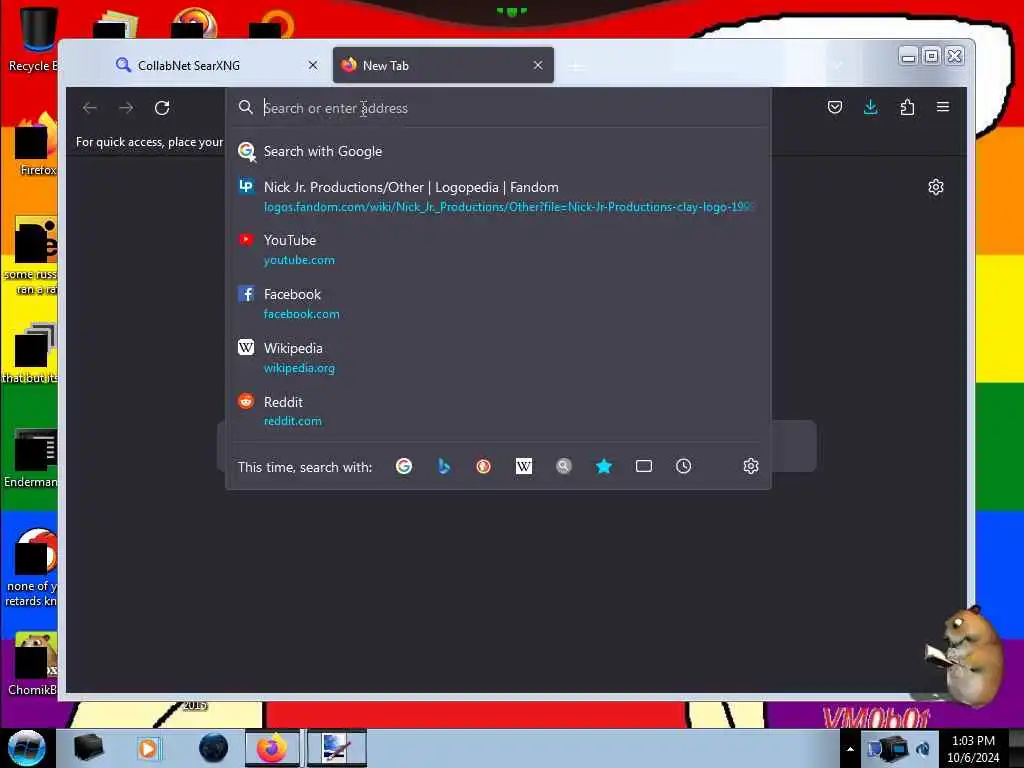The height and width of the screenshot is (768, 1024).
Task: Open a new tab with plus button
Action: (576, 67)
